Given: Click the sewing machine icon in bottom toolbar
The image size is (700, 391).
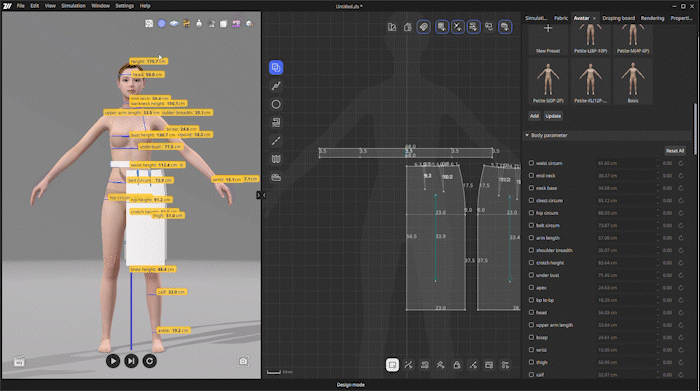Looking at the screenshot, I should coord(425,365).
